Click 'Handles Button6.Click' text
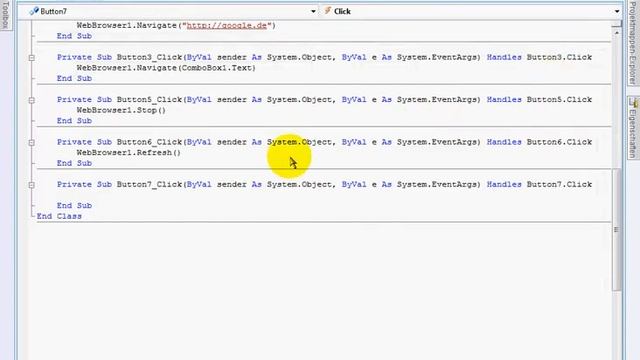 coord(539,142)
